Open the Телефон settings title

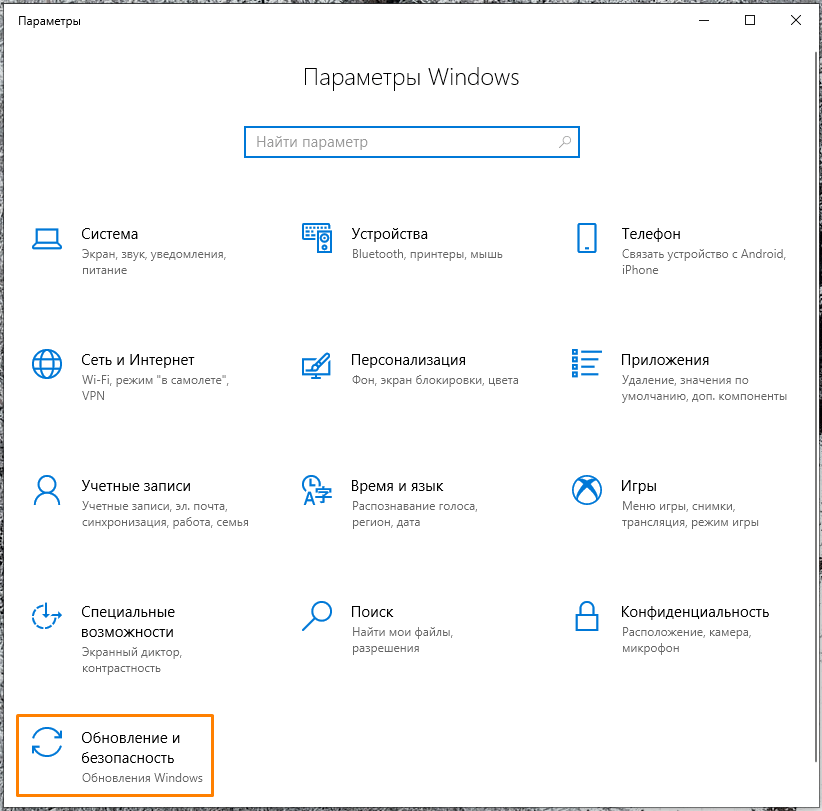(x=651, y=234)
